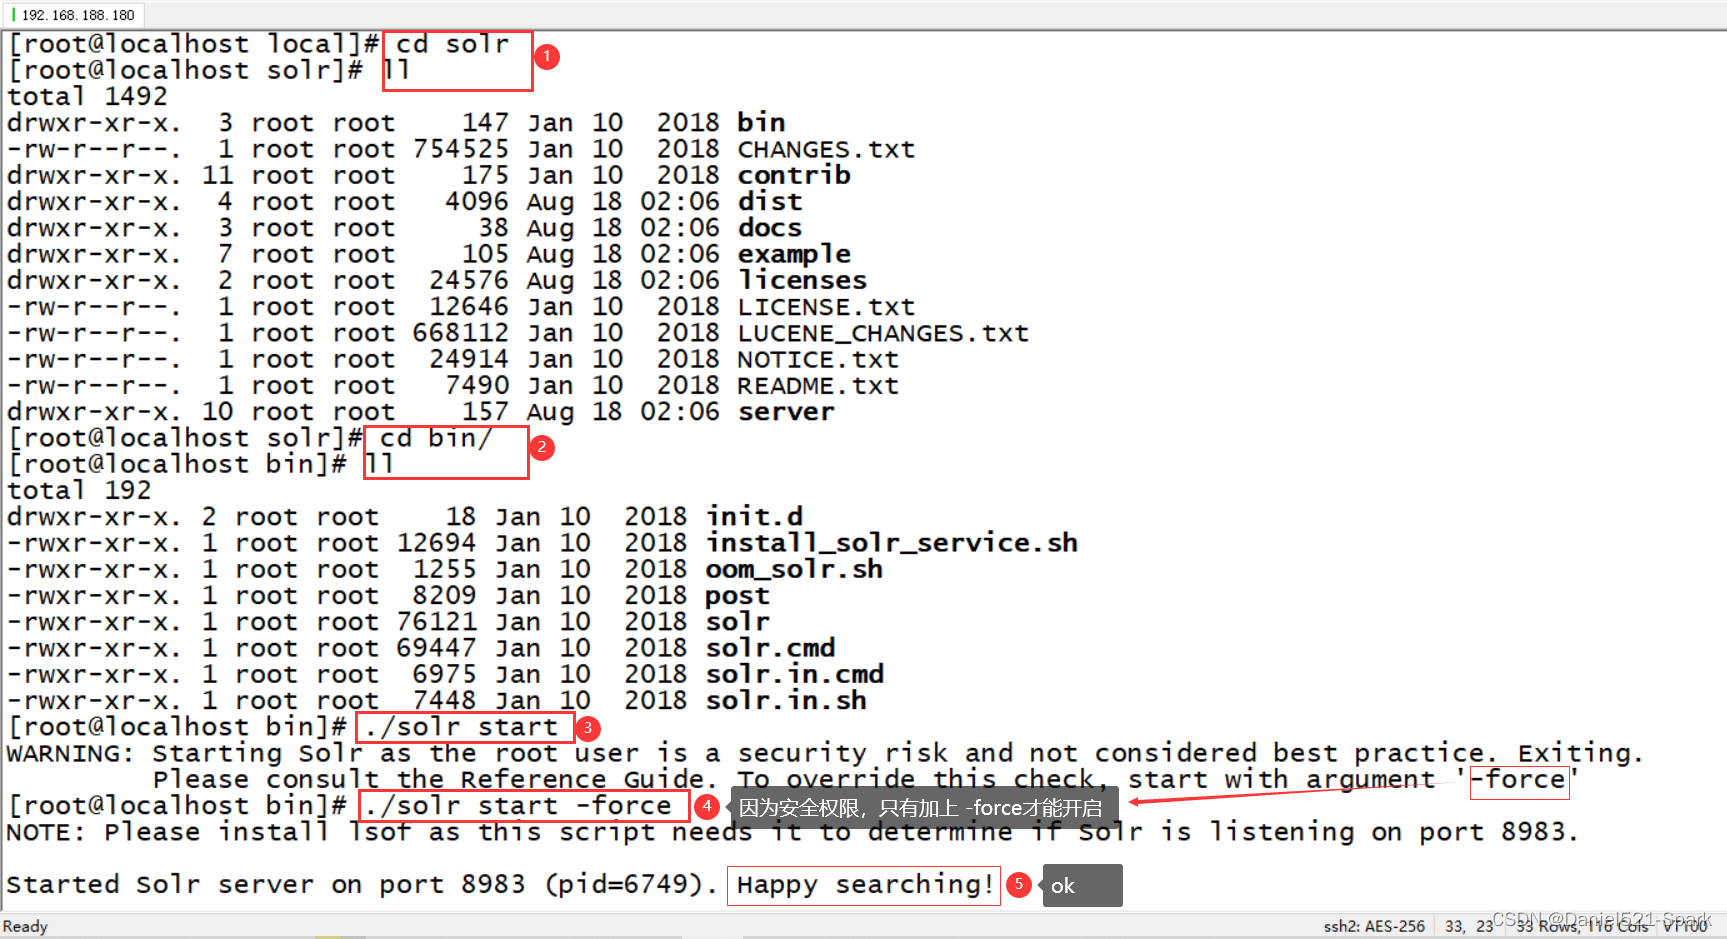Click the file size 754525 of CHANGES.txt

(461, 149)
